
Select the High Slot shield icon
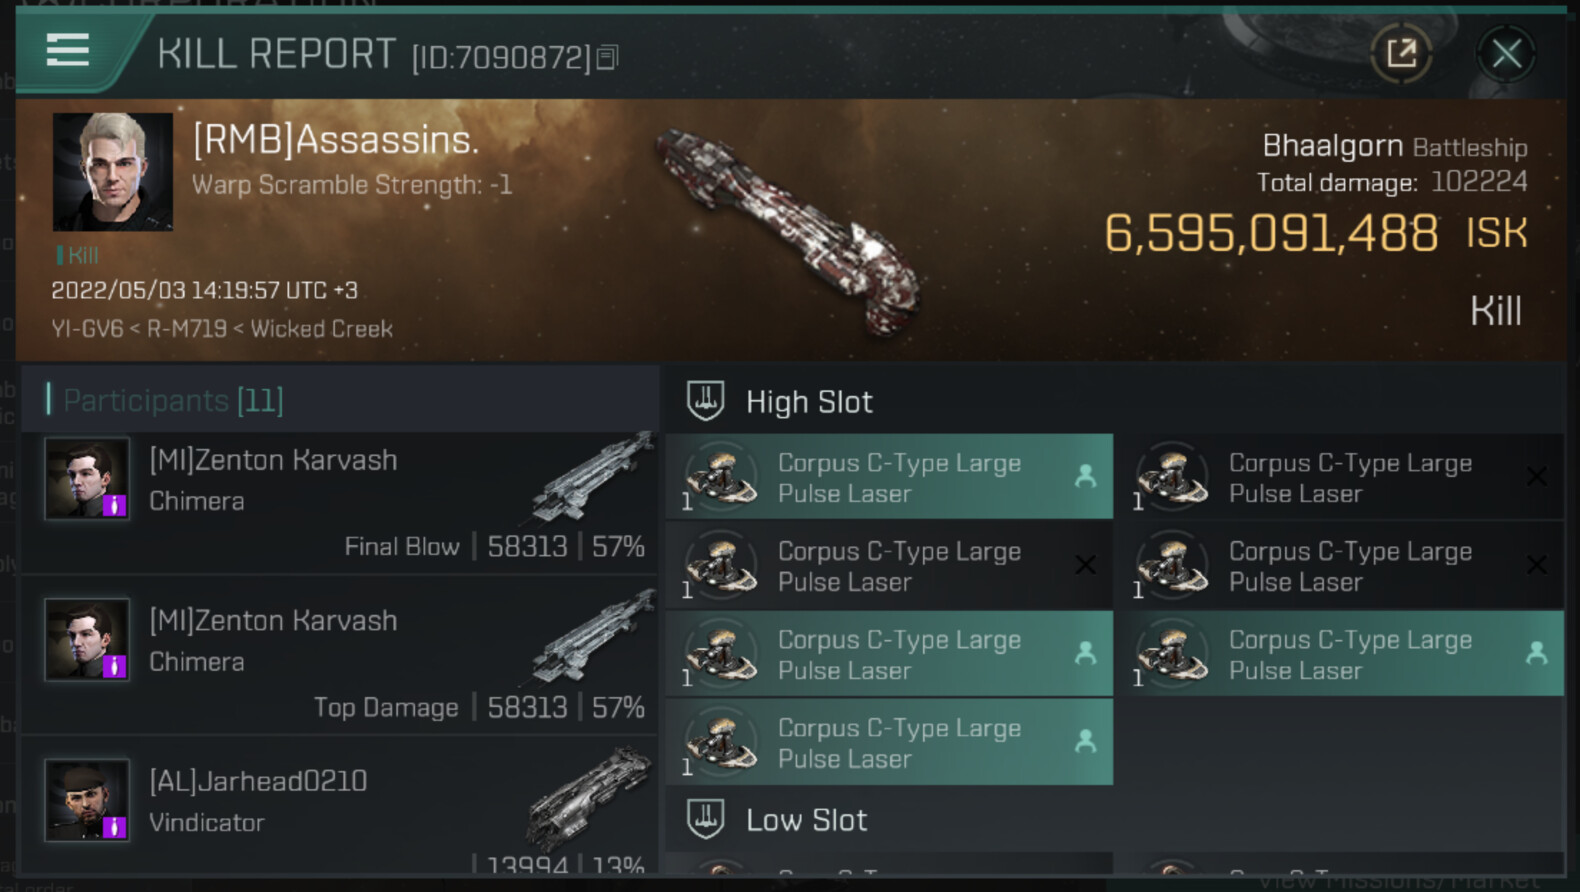[x=705, y=401]
